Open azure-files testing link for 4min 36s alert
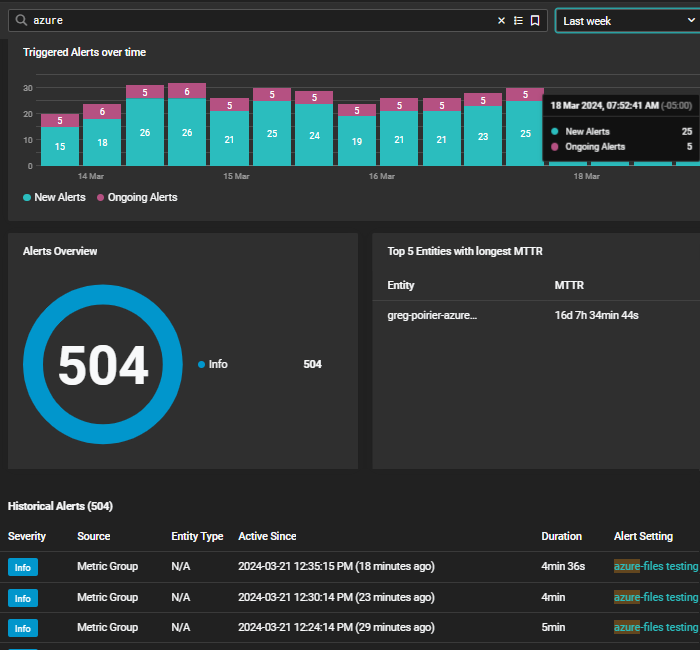700x650 pixels. tap(656, 566)
